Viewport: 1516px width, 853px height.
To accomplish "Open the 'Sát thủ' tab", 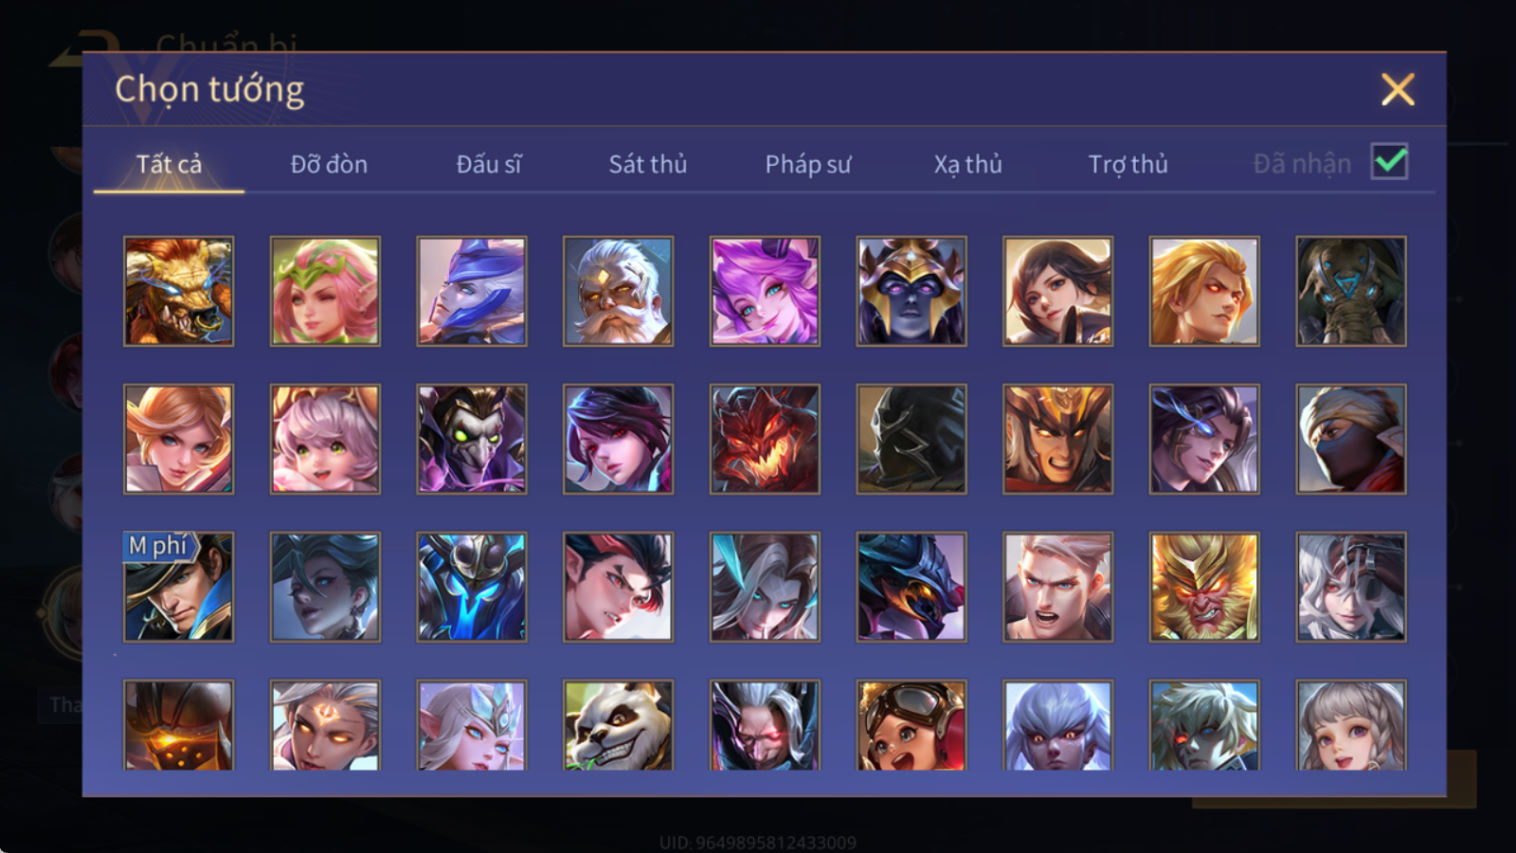I will point(648,164).
